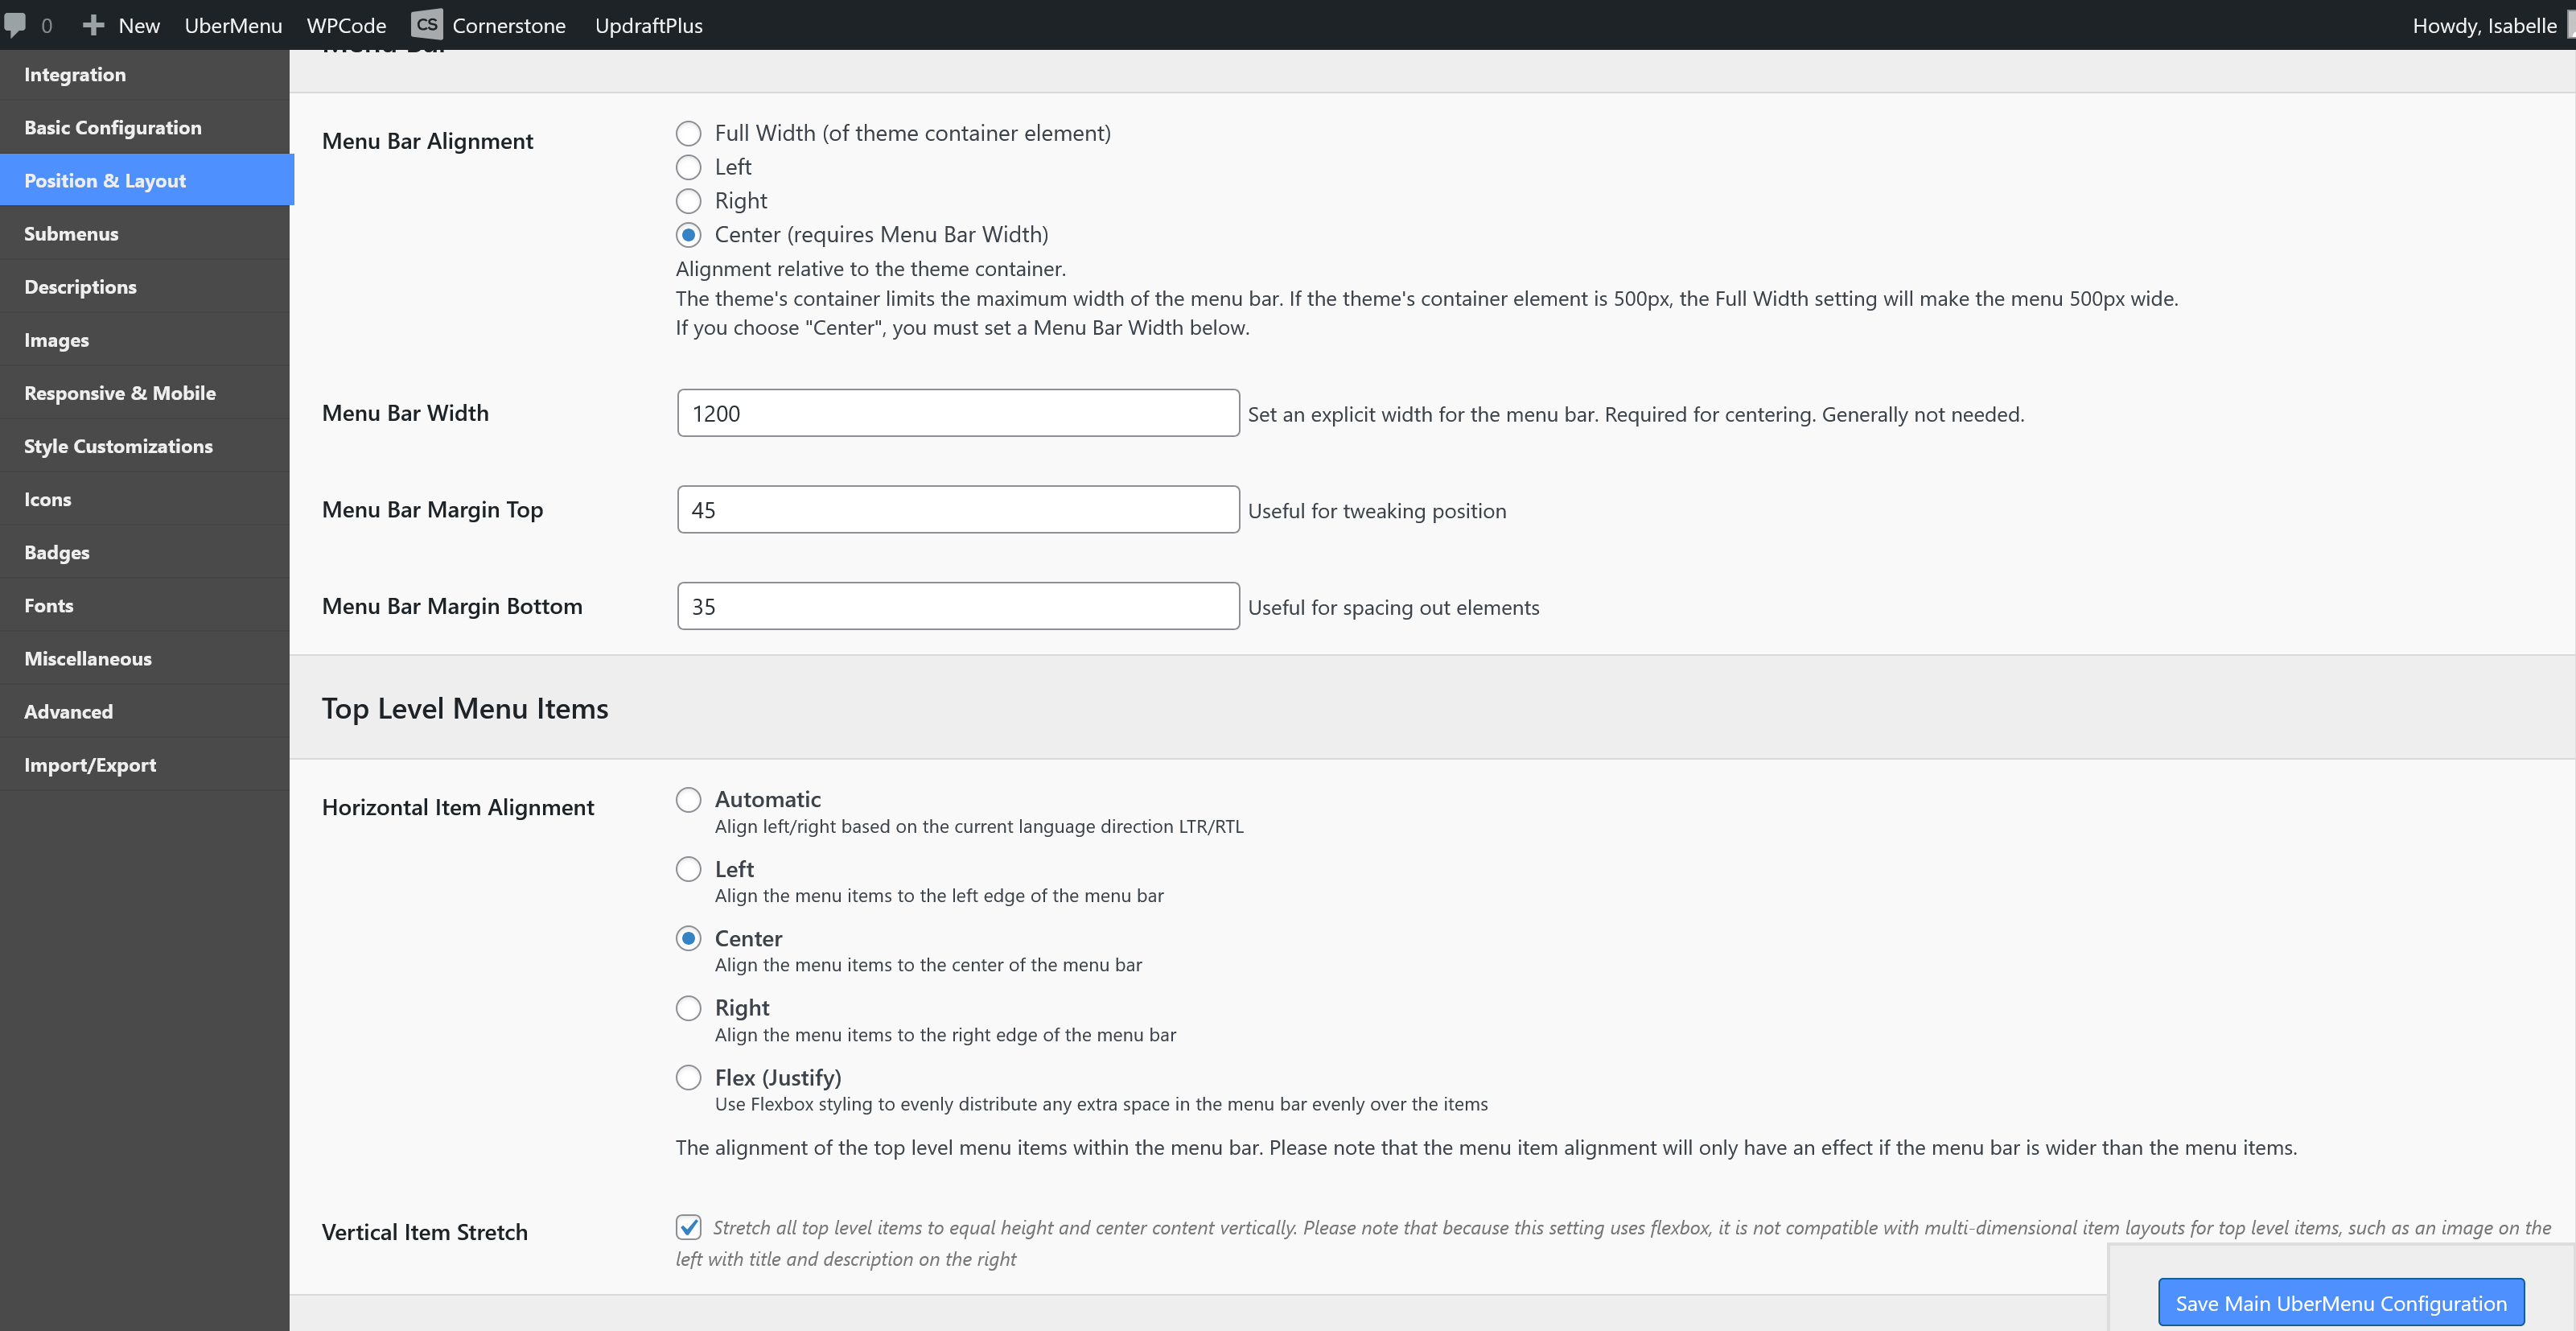Open the Miscellaneous tab
The image size is (2576, 1331).
[145, 657]
